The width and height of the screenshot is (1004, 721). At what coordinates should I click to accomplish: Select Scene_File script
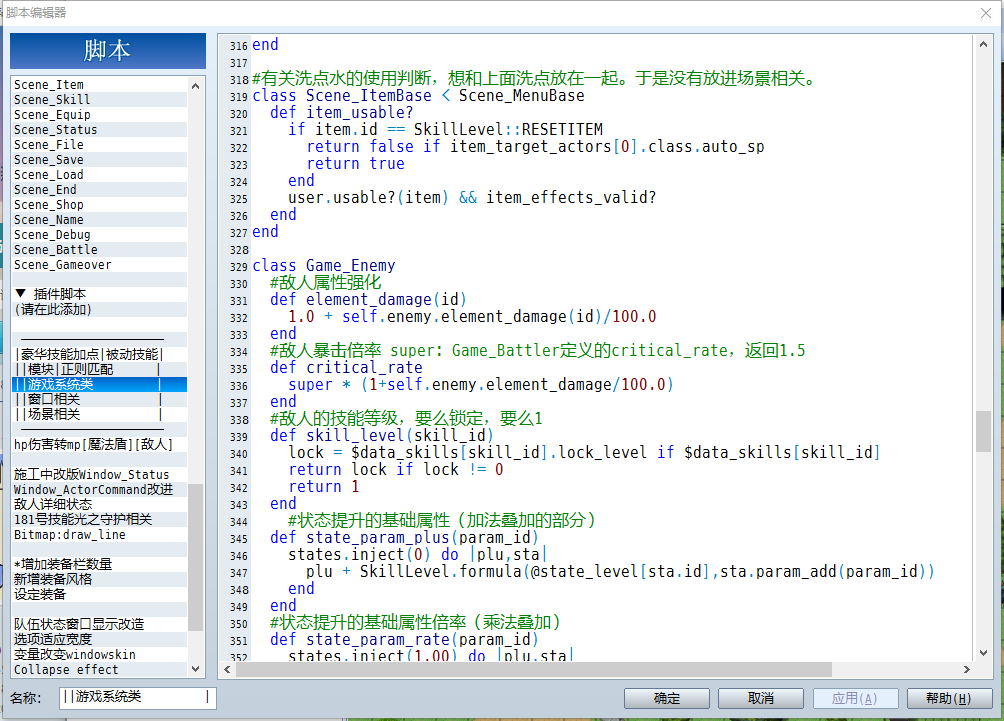99,145
